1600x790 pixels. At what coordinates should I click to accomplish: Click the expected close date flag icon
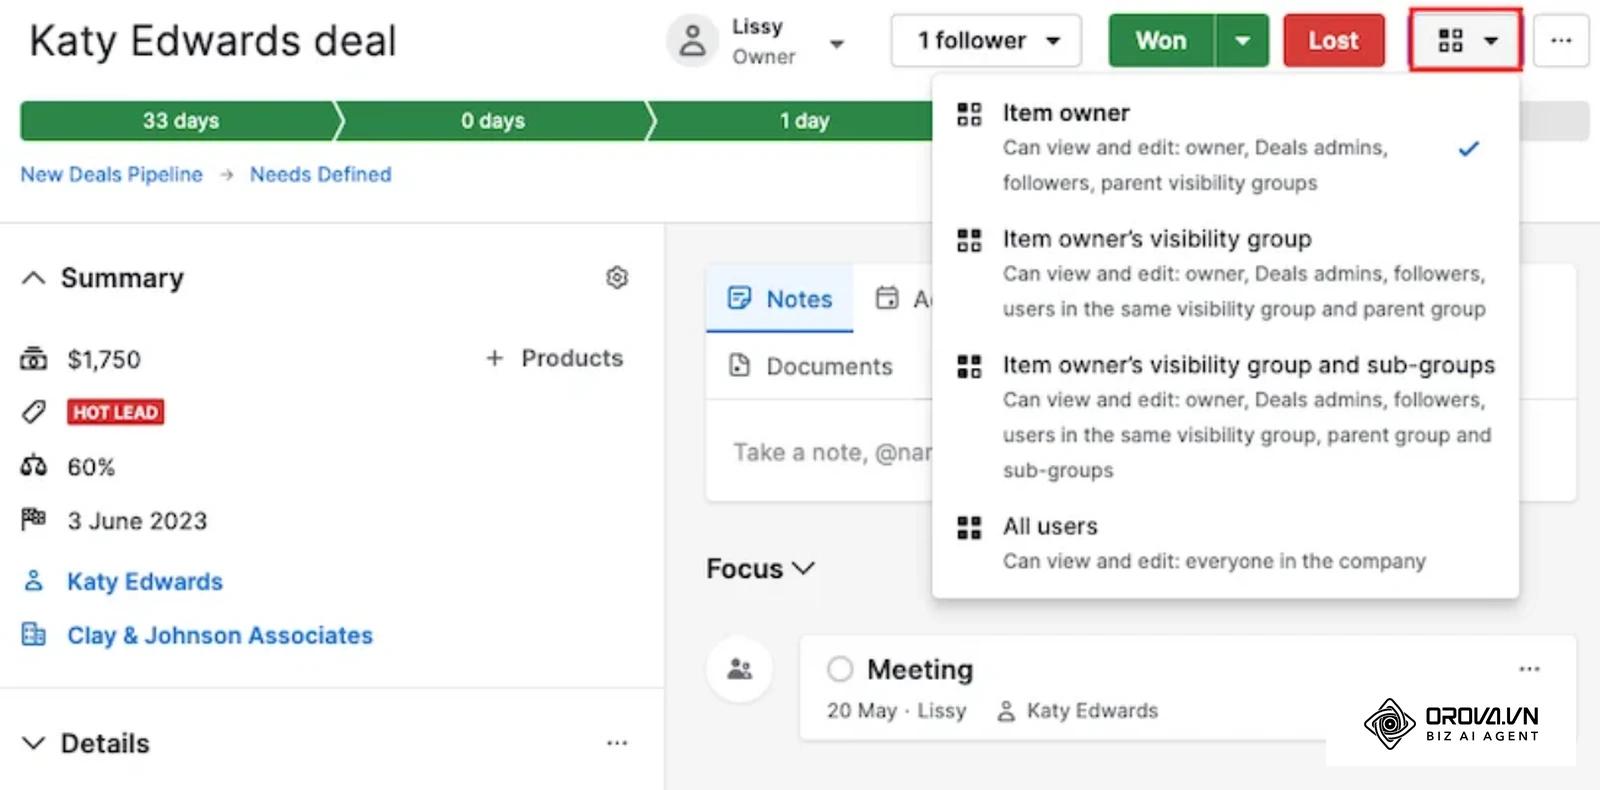pos(34,519)
